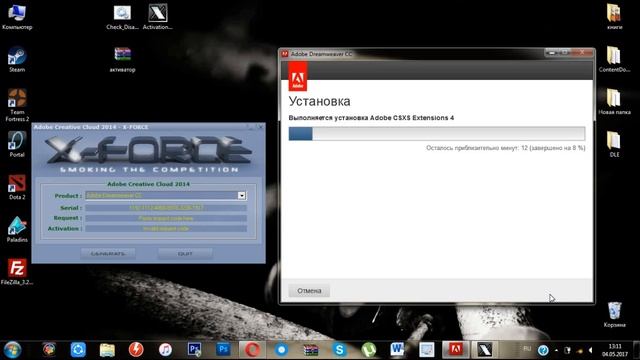The height and width of the screenshot is (360, 640).
Task: Click the remaining time status text
Action: pos(506,148)
